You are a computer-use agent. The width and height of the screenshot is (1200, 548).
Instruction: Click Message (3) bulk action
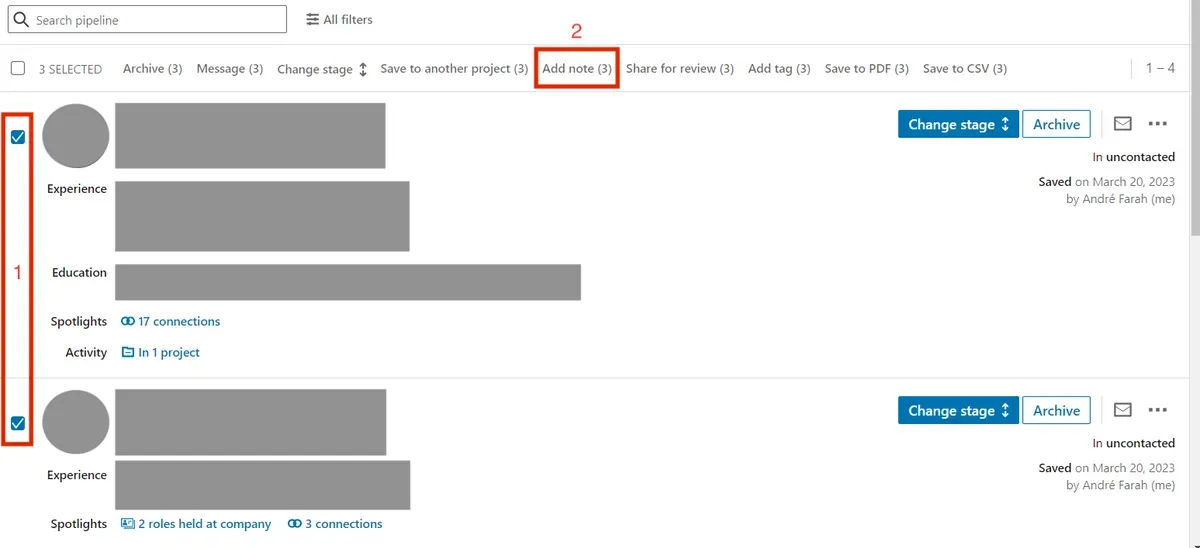point(230,68)
